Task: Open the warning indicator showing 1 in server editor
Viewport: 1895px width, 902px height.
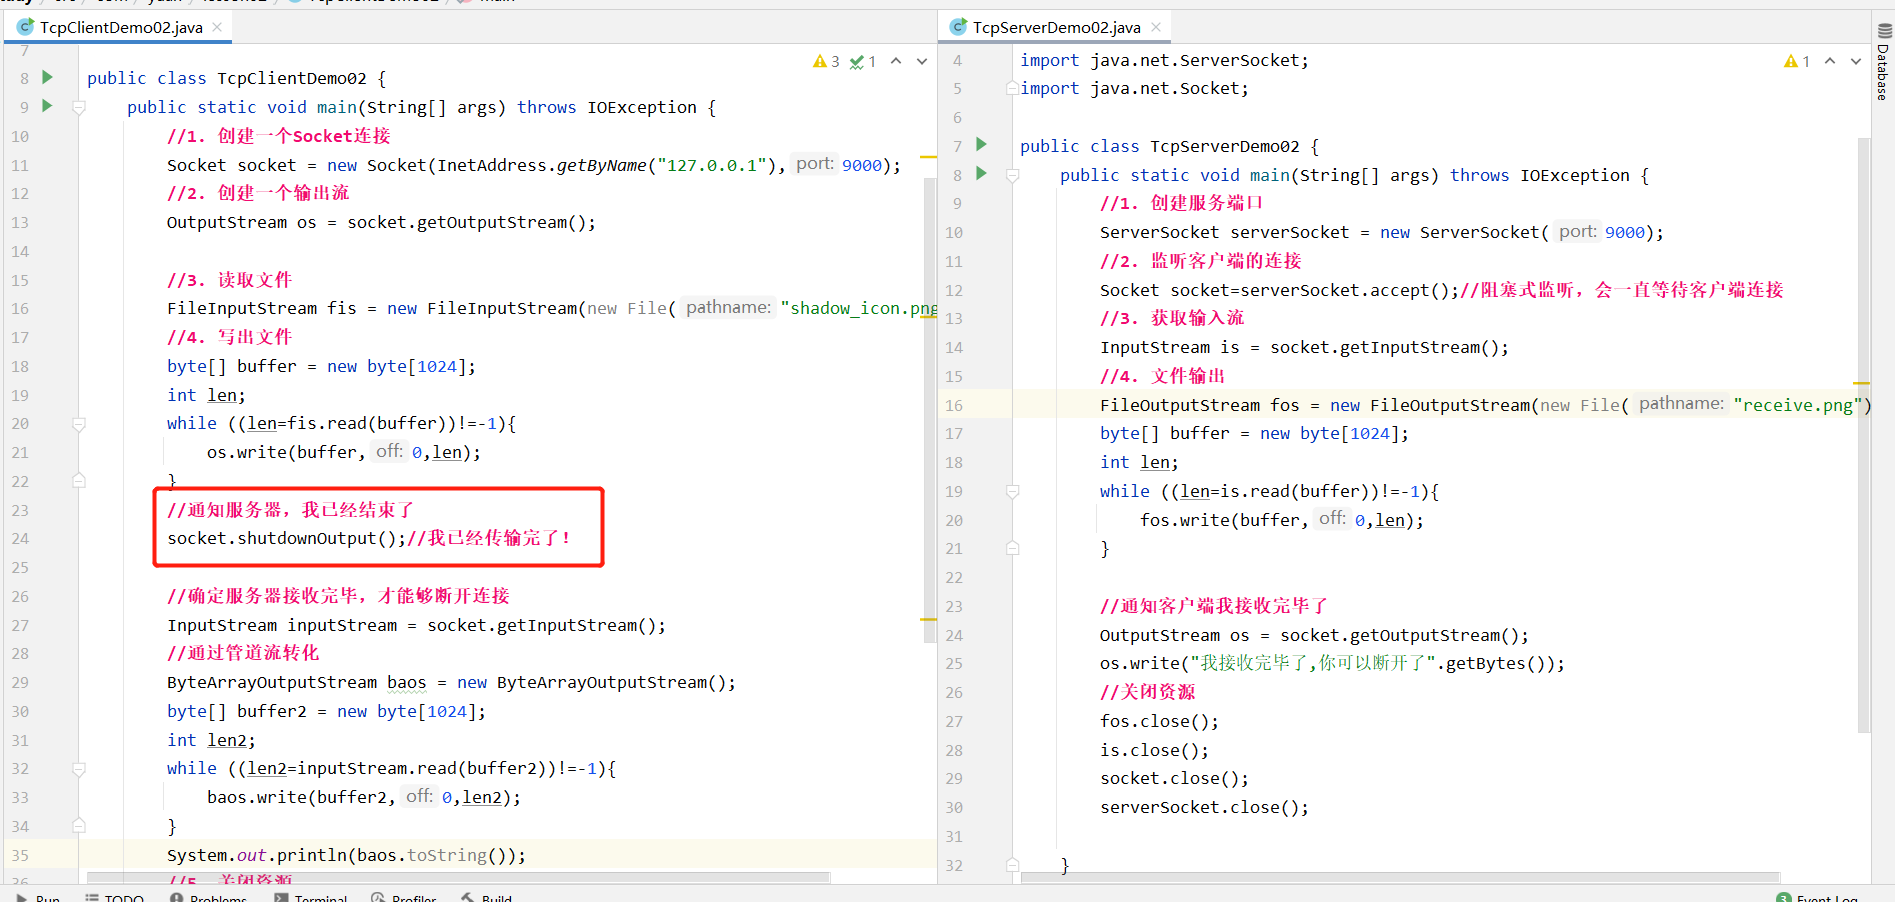Action: coord(1797,61)
